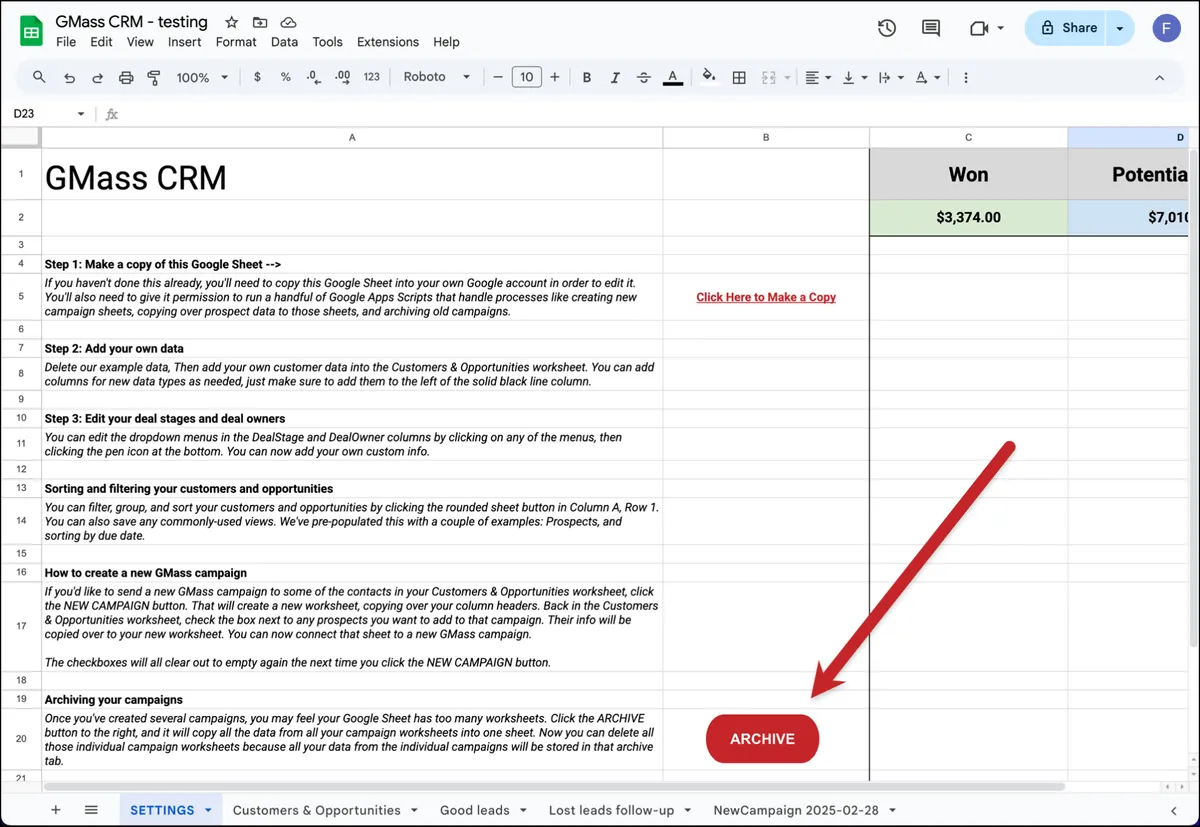Switch to Good leads tab
The image size is (1200, 827).
tap(482, 810)
